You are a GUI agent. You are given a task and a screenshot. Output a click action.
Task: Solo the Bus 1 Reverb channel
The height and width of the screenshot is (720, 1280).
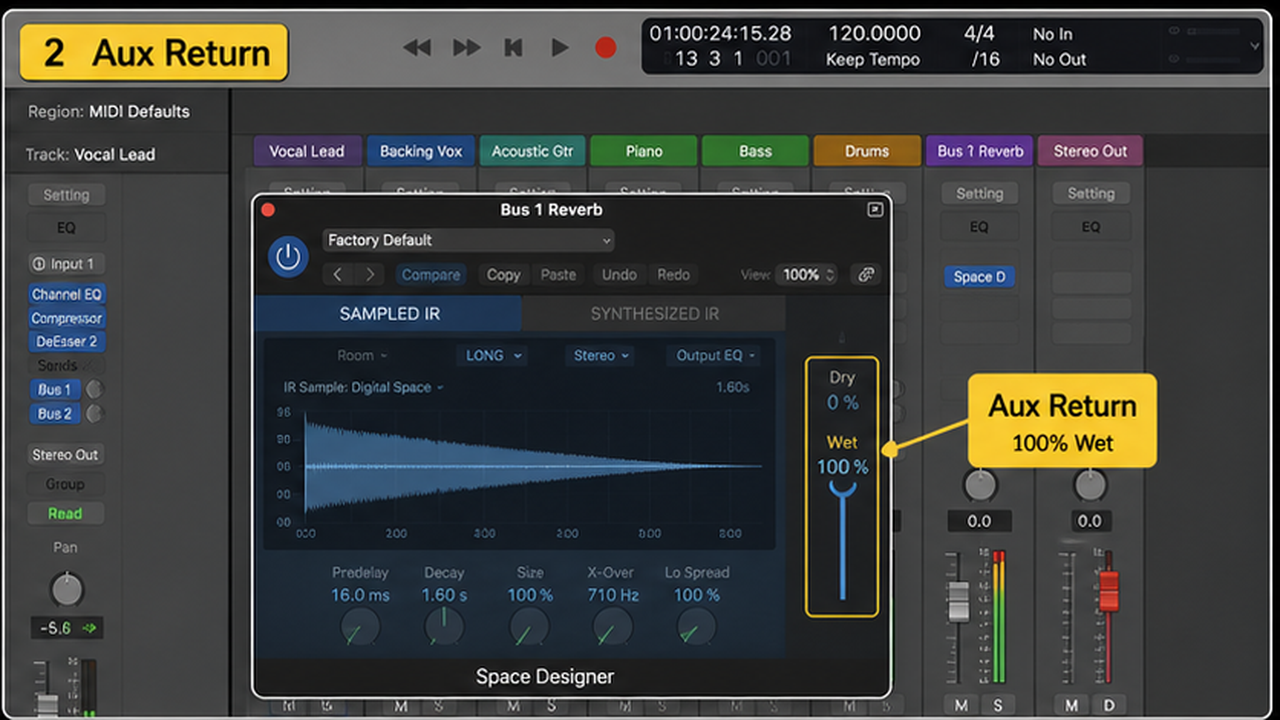tap(997, 705)
